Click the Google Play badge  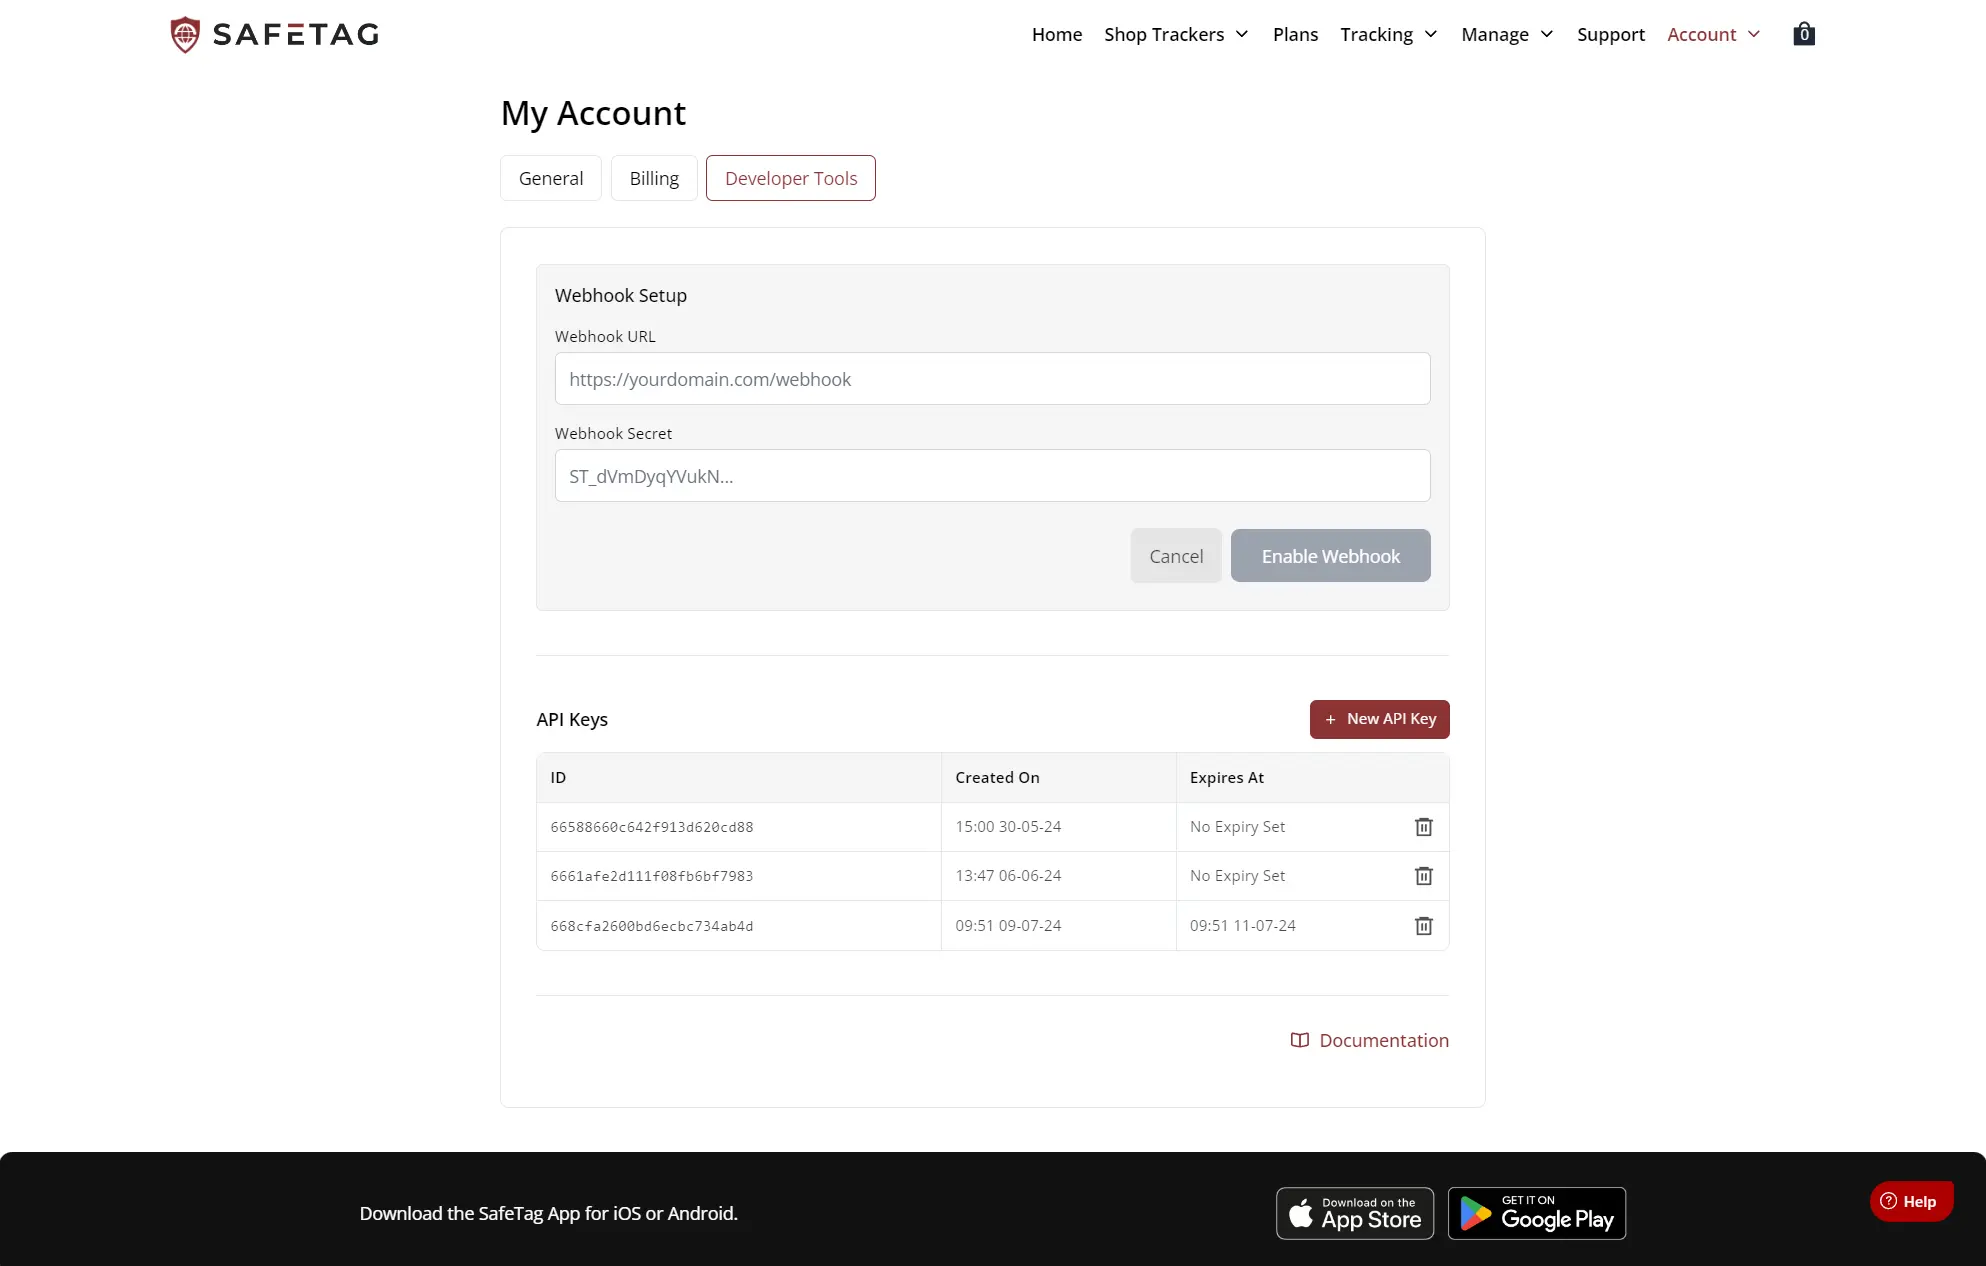coord(1537,1213)
